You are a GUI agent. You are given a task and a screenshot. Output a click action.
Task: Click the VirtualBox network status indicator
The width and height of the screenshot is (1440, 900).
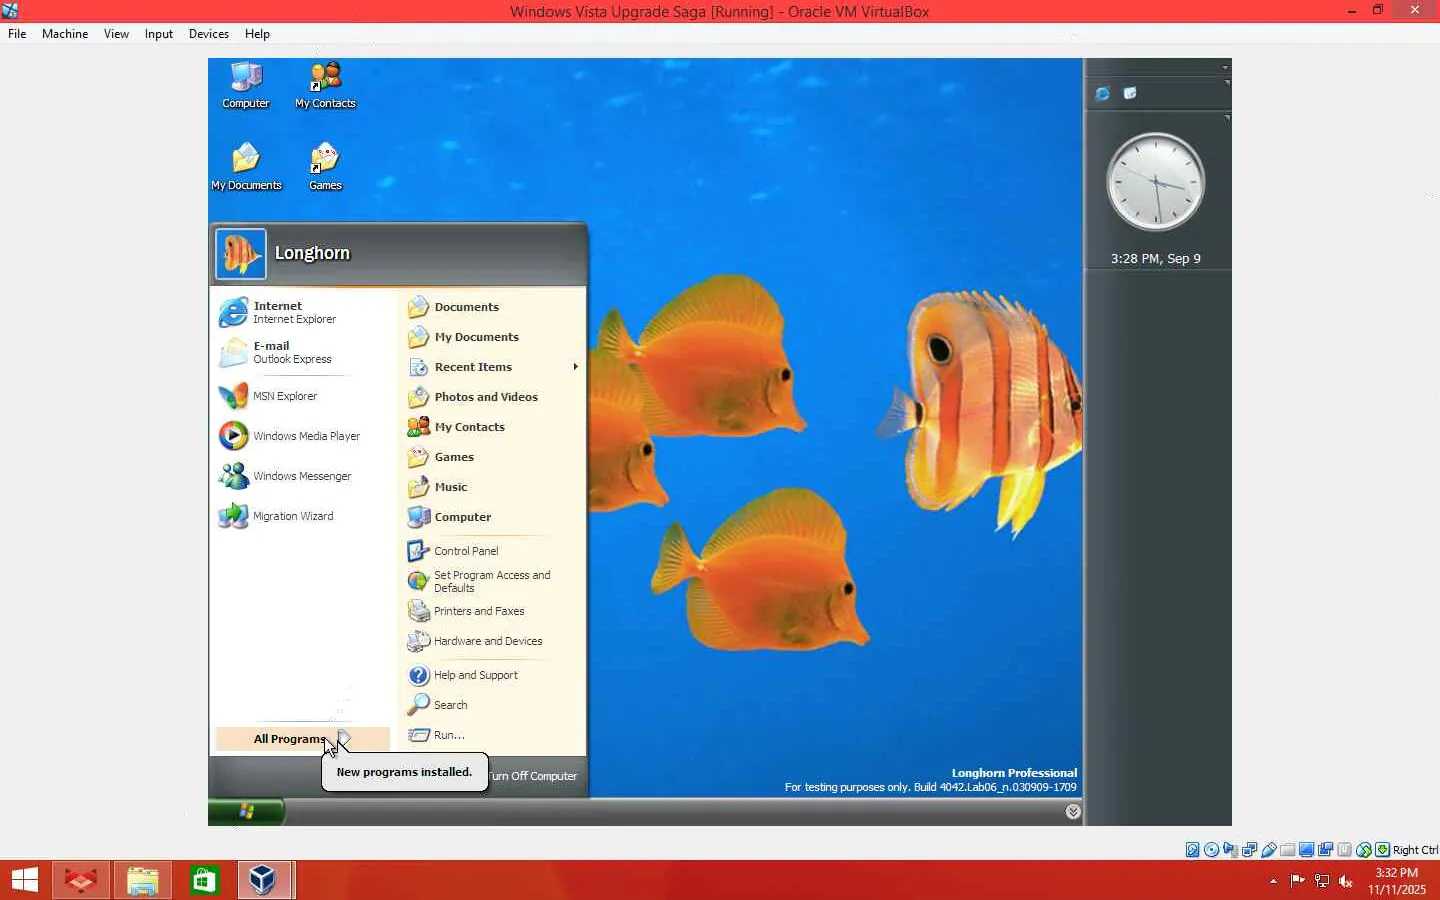(1250, 850)
